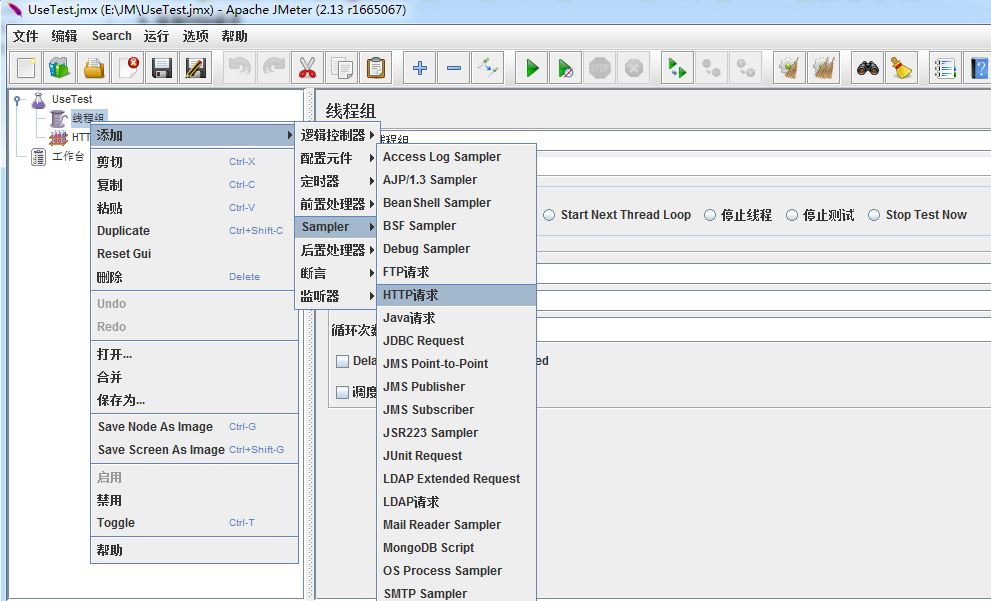Click the Copy toolbar icon
The height and width of the screenshot is (601, 991).
click(341, 68)
